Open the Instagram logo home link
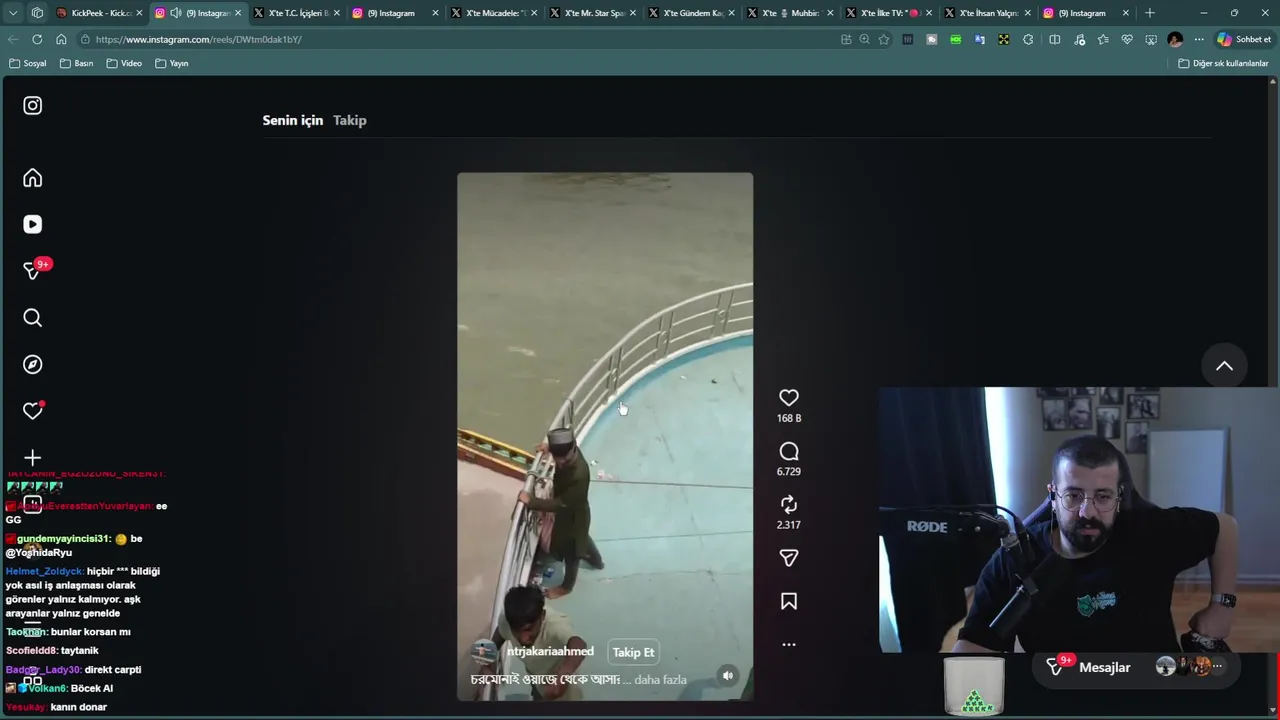Viewport: 1280px width, 720px height. [33, 105]
